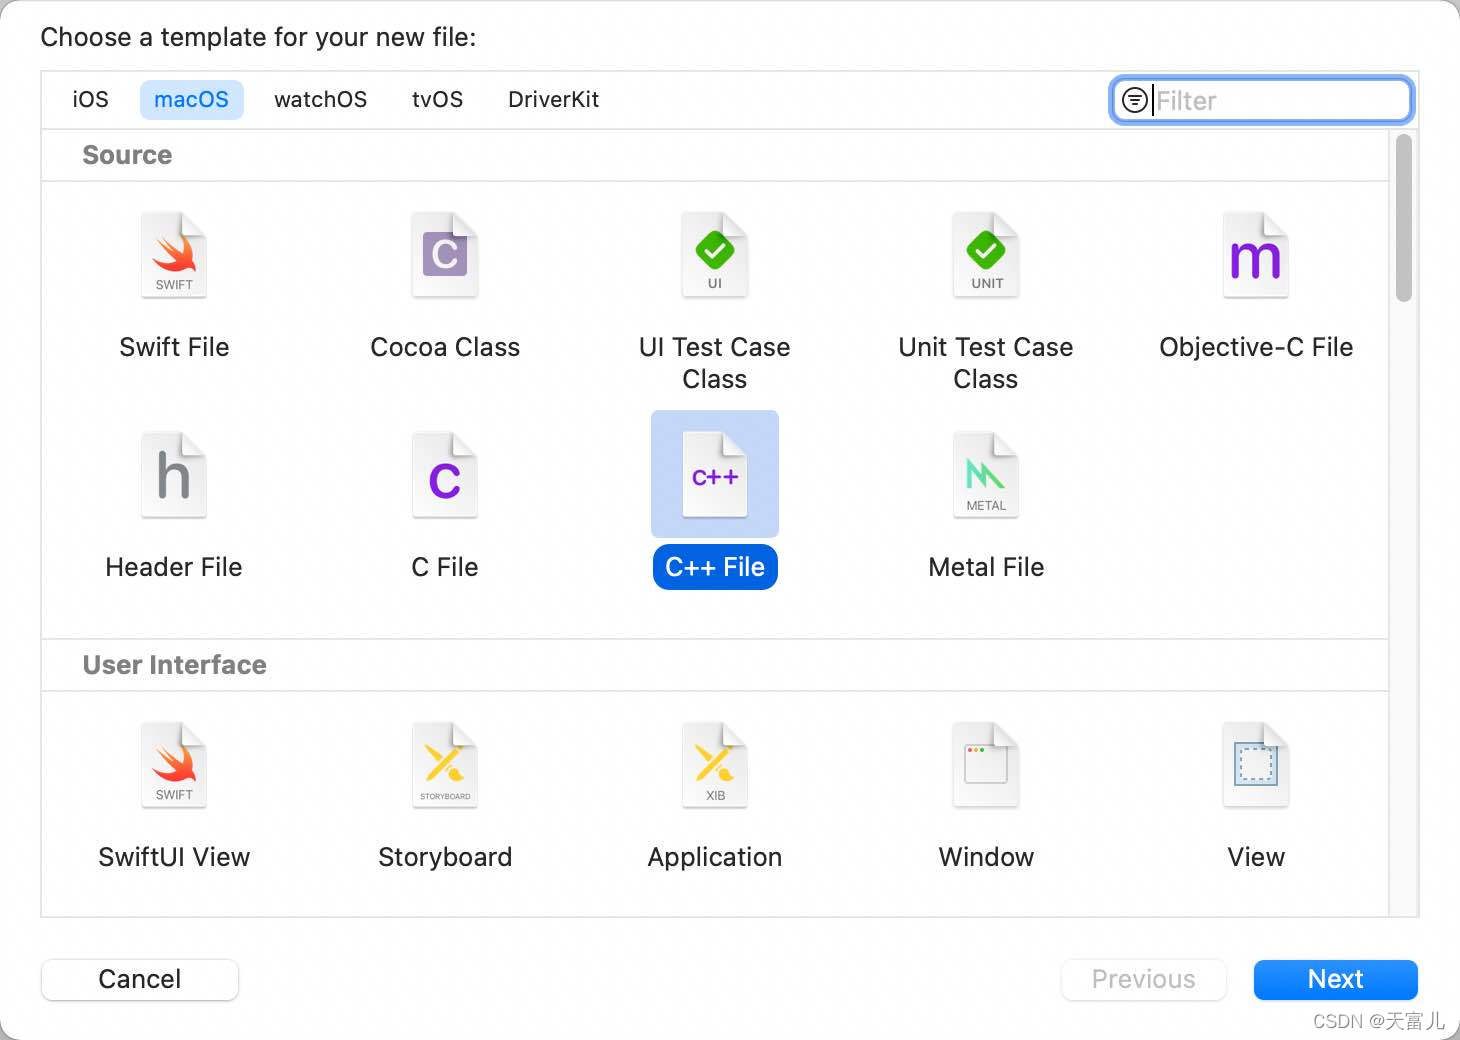Screen dimensions: 1460x1040
Task: Click the "Swift File" label
Action: [174, 347]
